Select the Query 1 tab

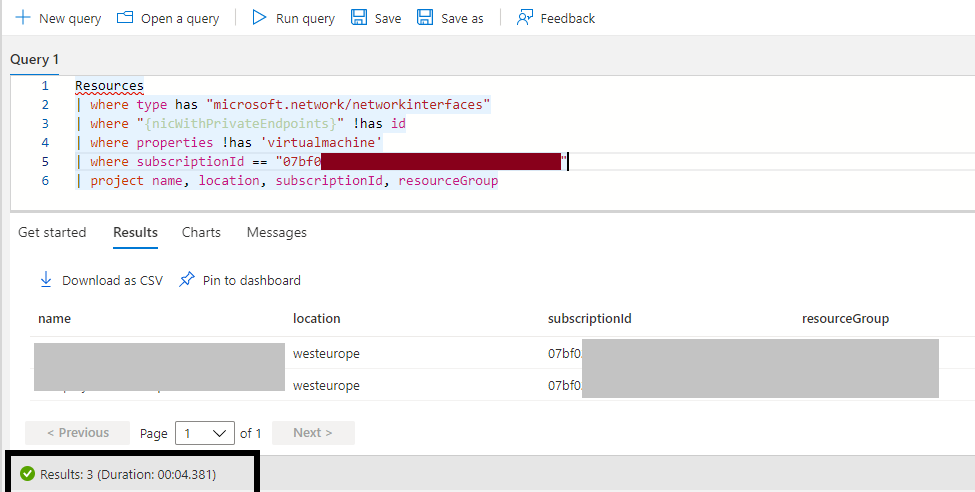(x=34, y=59)
